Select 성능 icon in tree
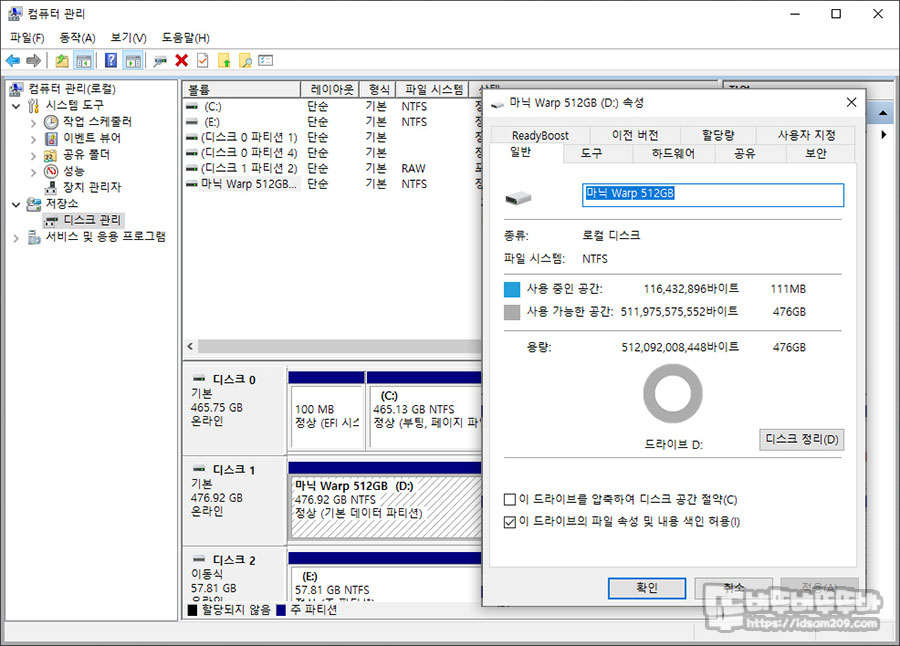Image resolution: width=900 pixels, height=646 pixels. 52,171
